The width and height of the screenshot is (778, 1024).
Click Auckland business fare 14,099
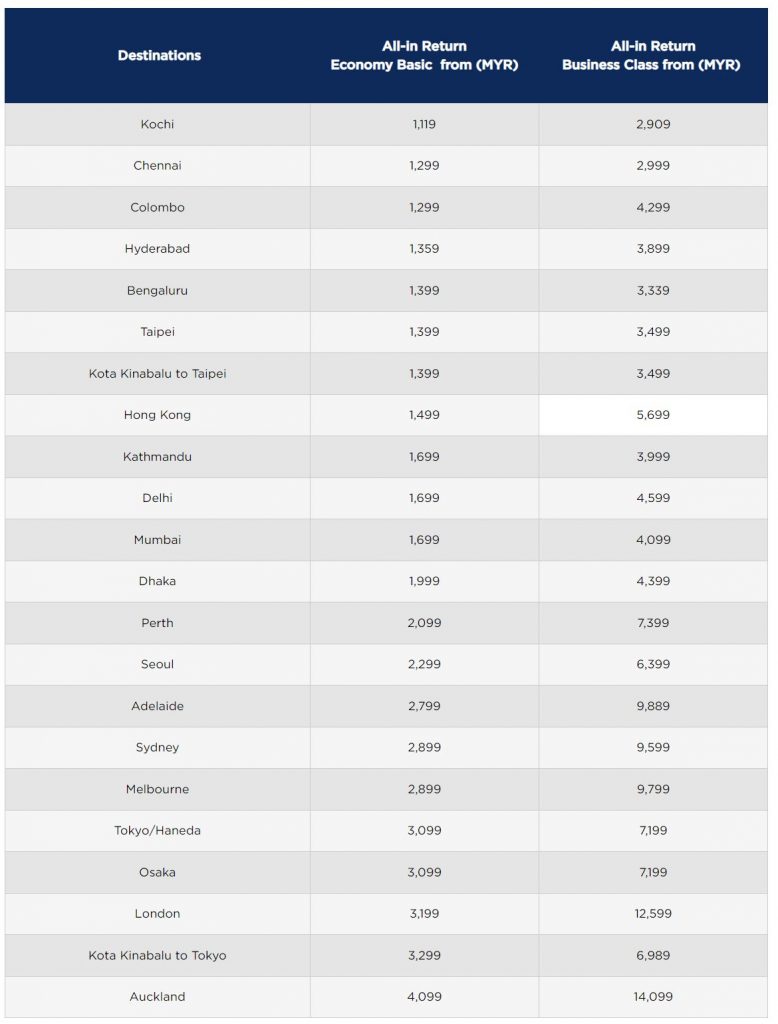tap(653, 997)
